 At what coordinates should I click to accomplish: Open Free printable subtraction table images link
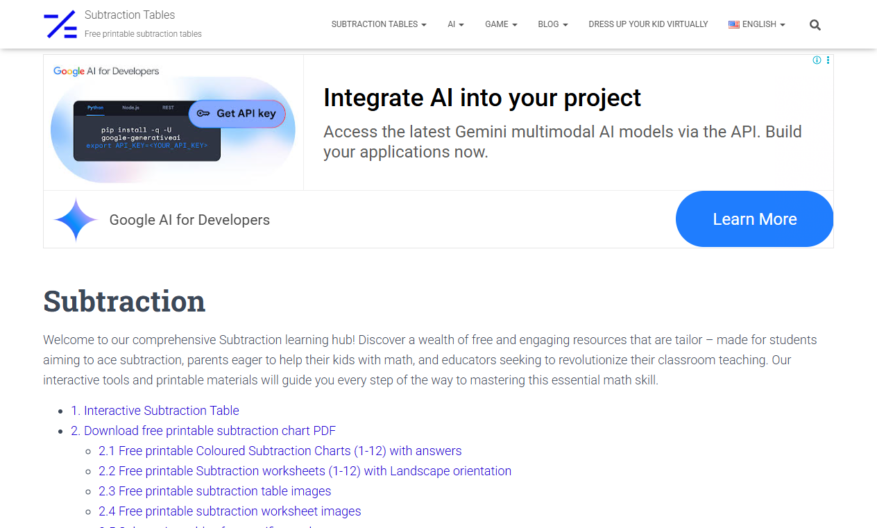pyautogui.click(x=215, y=491)
